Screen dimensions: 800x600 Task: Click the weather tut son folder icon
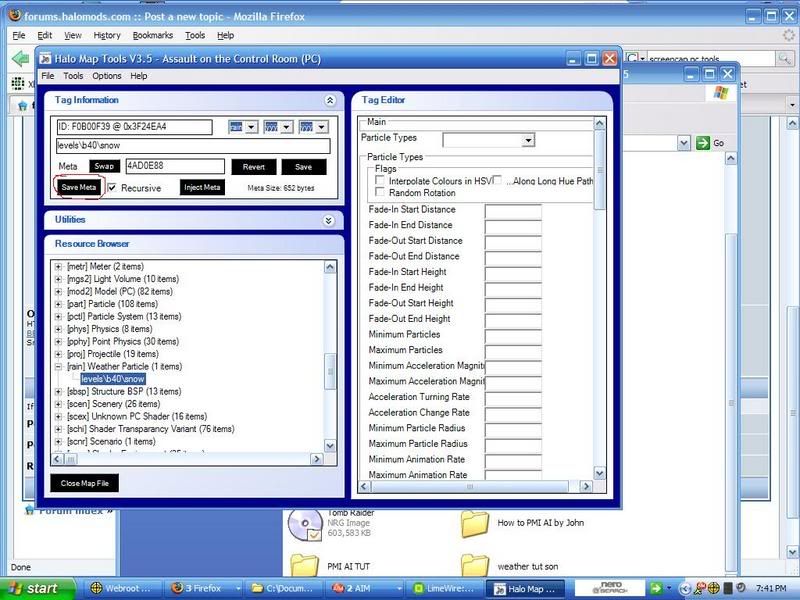[x=474, y=565]
